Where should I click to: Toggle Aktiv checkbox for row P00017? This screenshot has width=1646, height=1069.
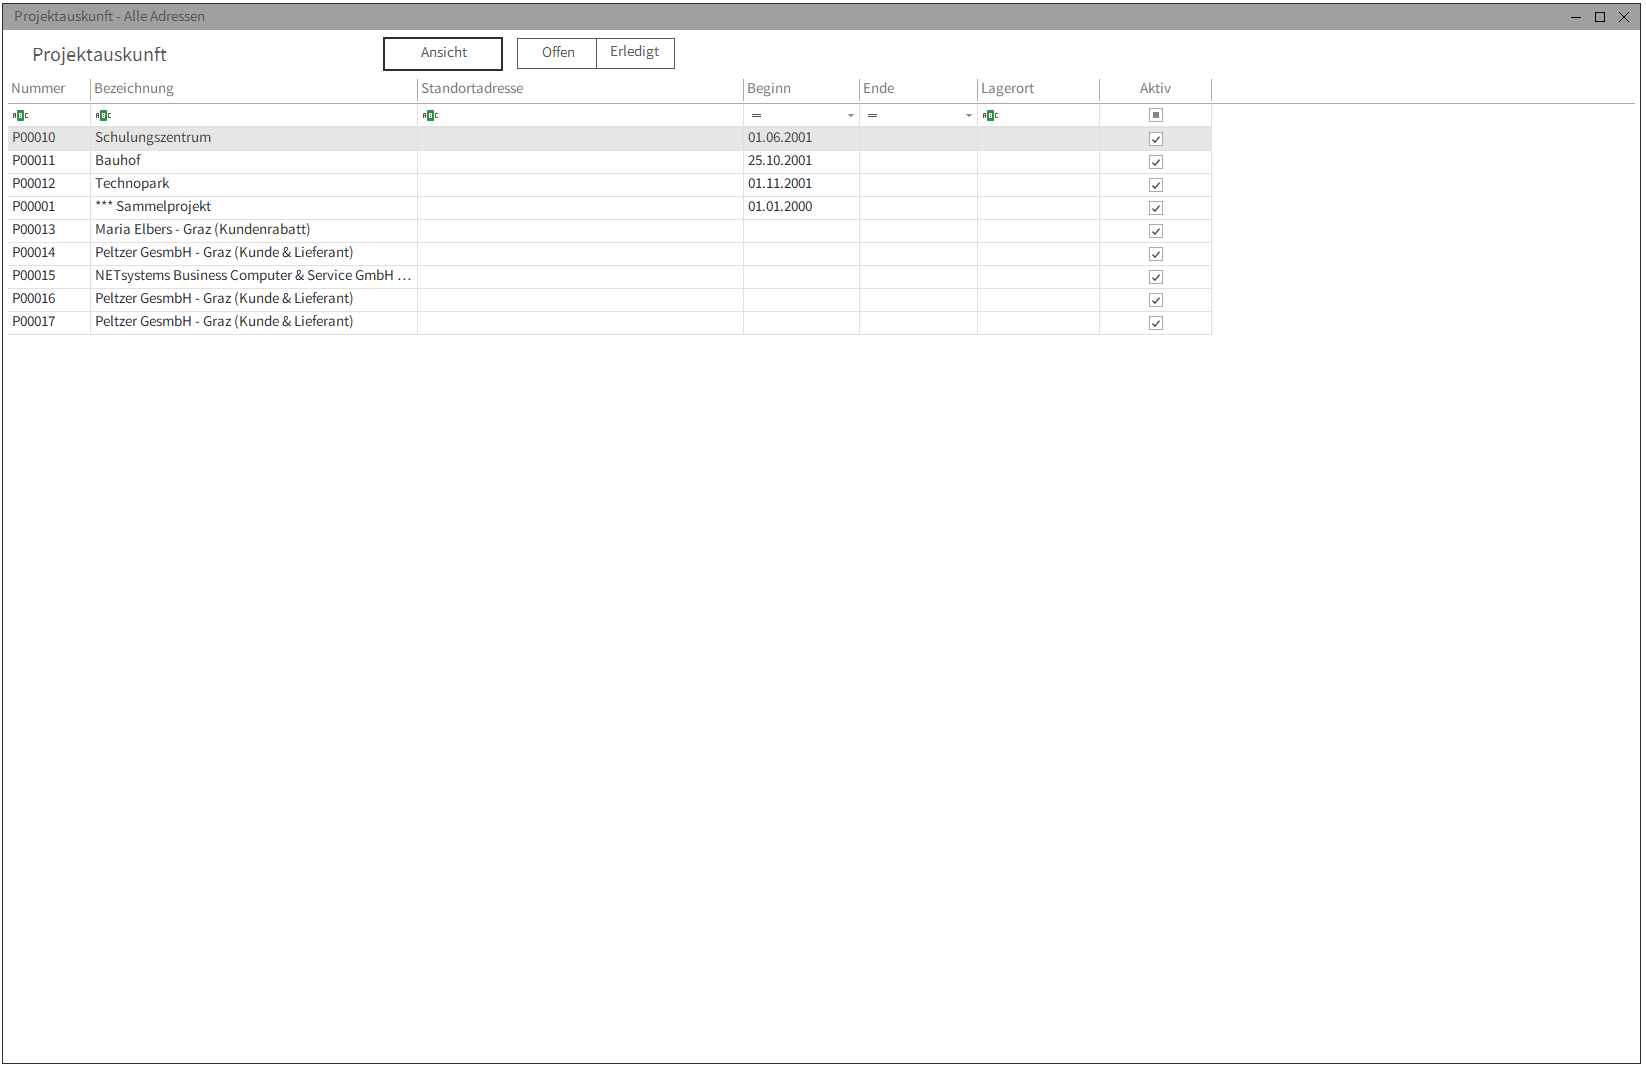pos(1156,323)
